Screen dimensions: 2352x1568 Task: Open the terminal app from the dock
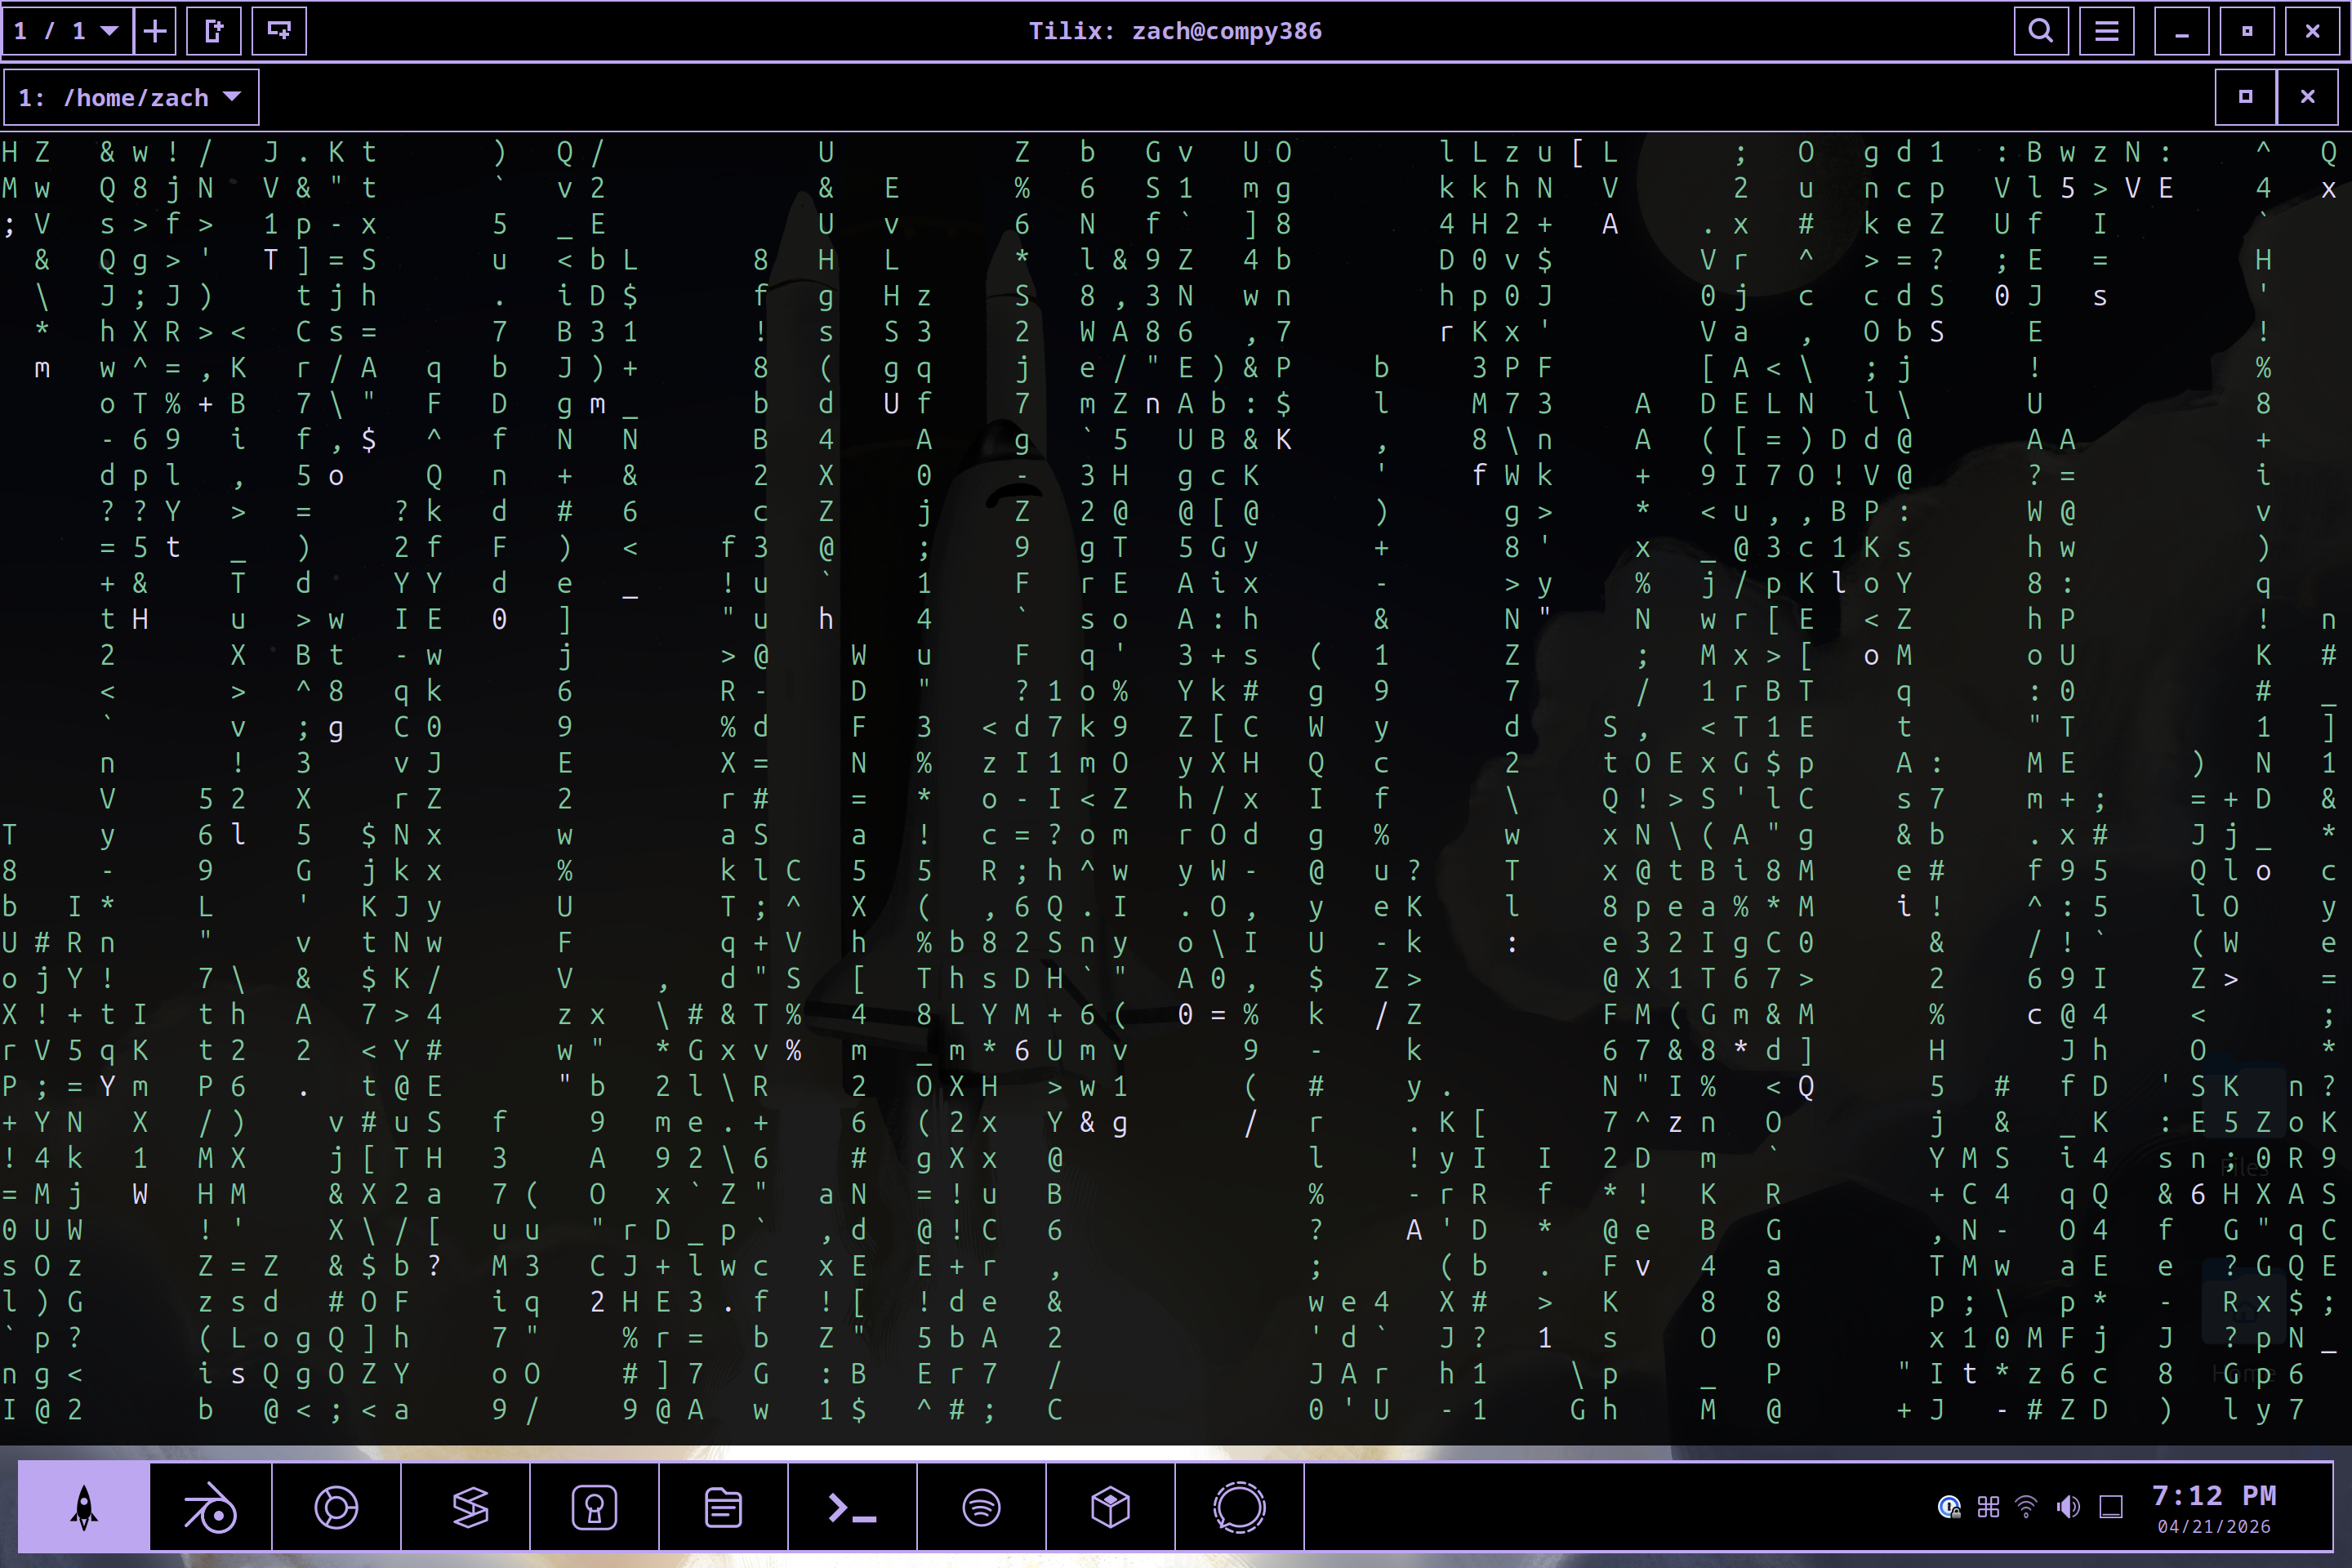point(852,1506)
